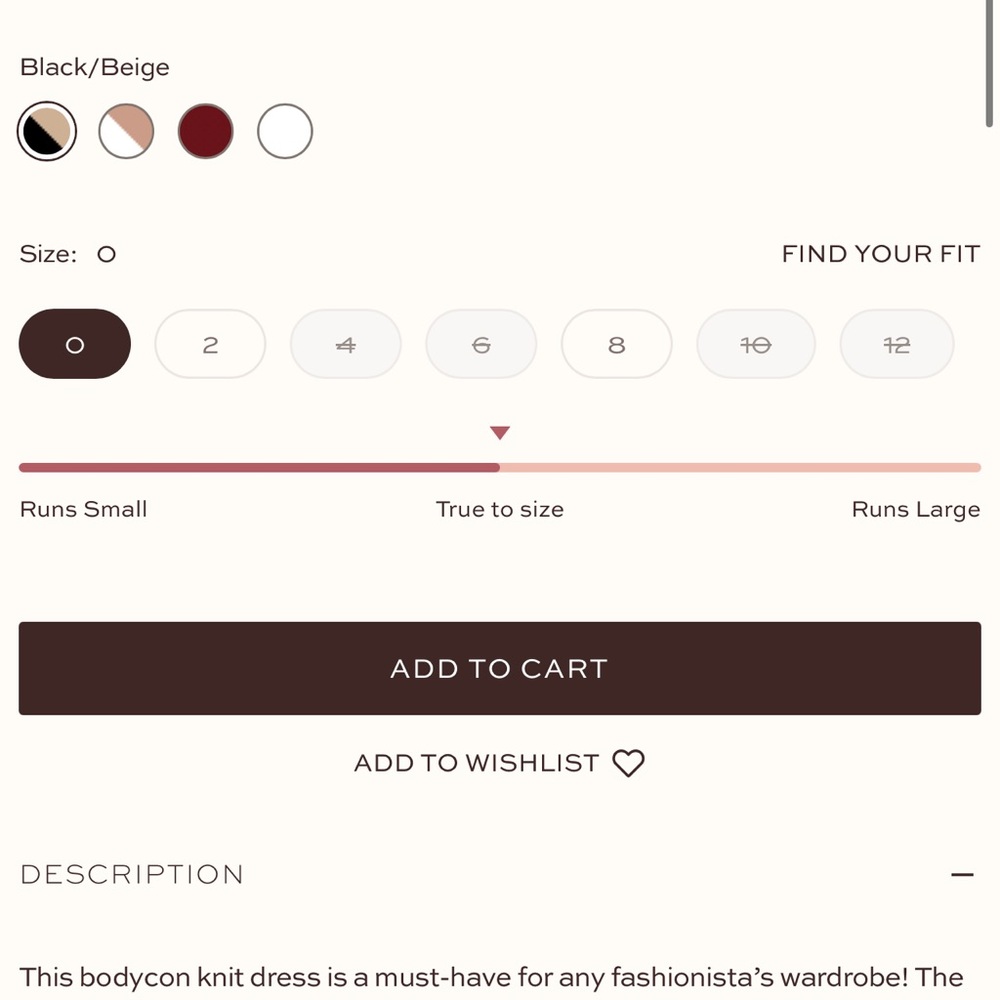Screen dimensions: 1000x1000
Task: Open the Find Your Fit guide
Action: point(880,254)
